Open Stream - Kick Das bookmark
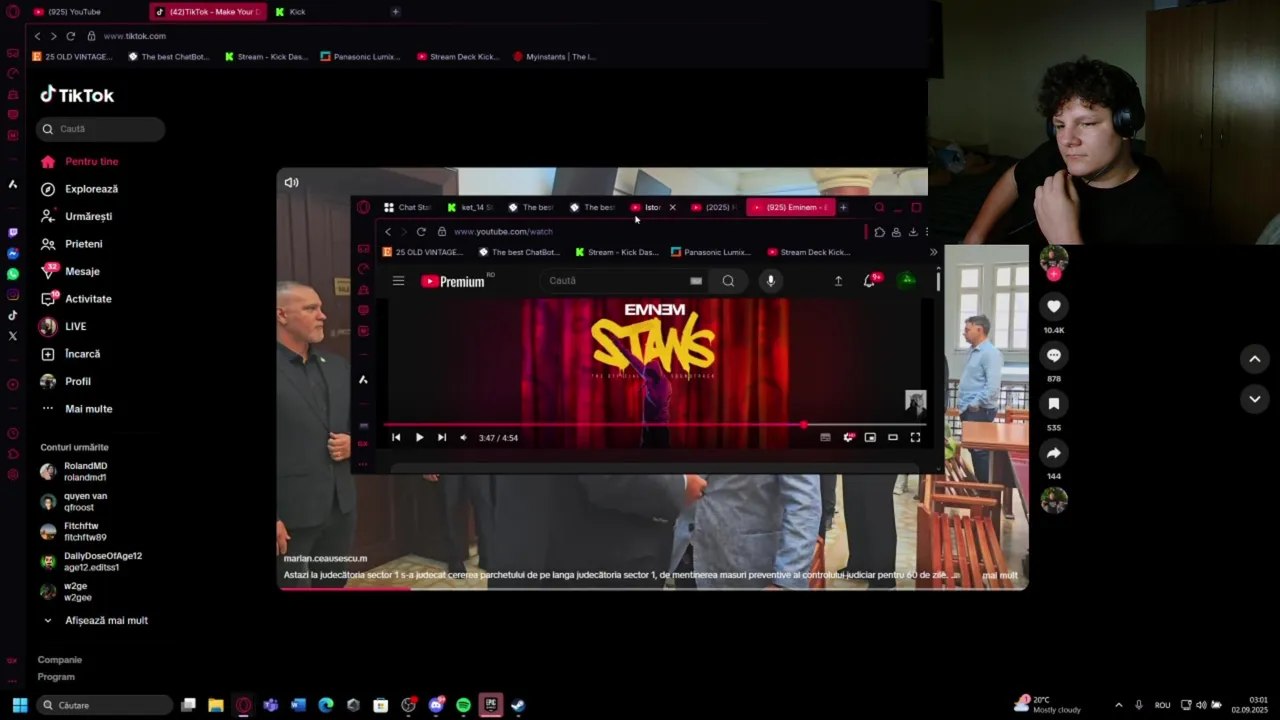This screenshot has height=720, width=1280. tap(266, 57)
